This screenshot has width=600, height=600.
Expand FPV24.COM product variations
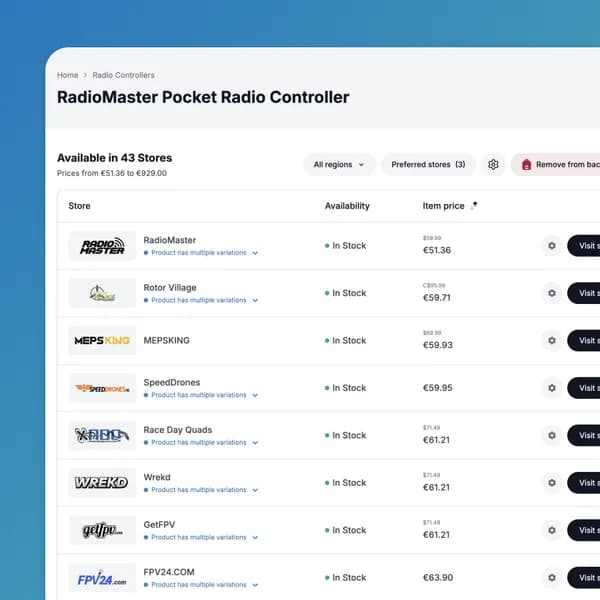click(x=201, y=585)
